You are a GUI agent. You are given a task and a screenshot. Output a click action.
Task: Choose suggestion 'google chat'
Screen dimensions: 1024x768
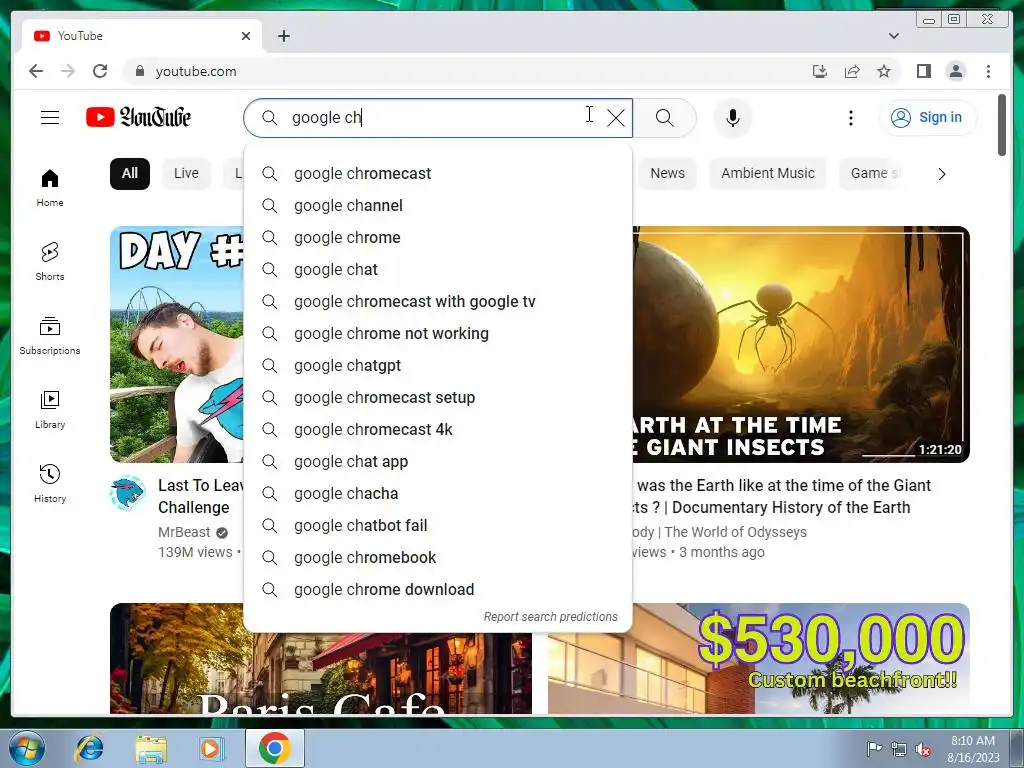tap(438, 270)
